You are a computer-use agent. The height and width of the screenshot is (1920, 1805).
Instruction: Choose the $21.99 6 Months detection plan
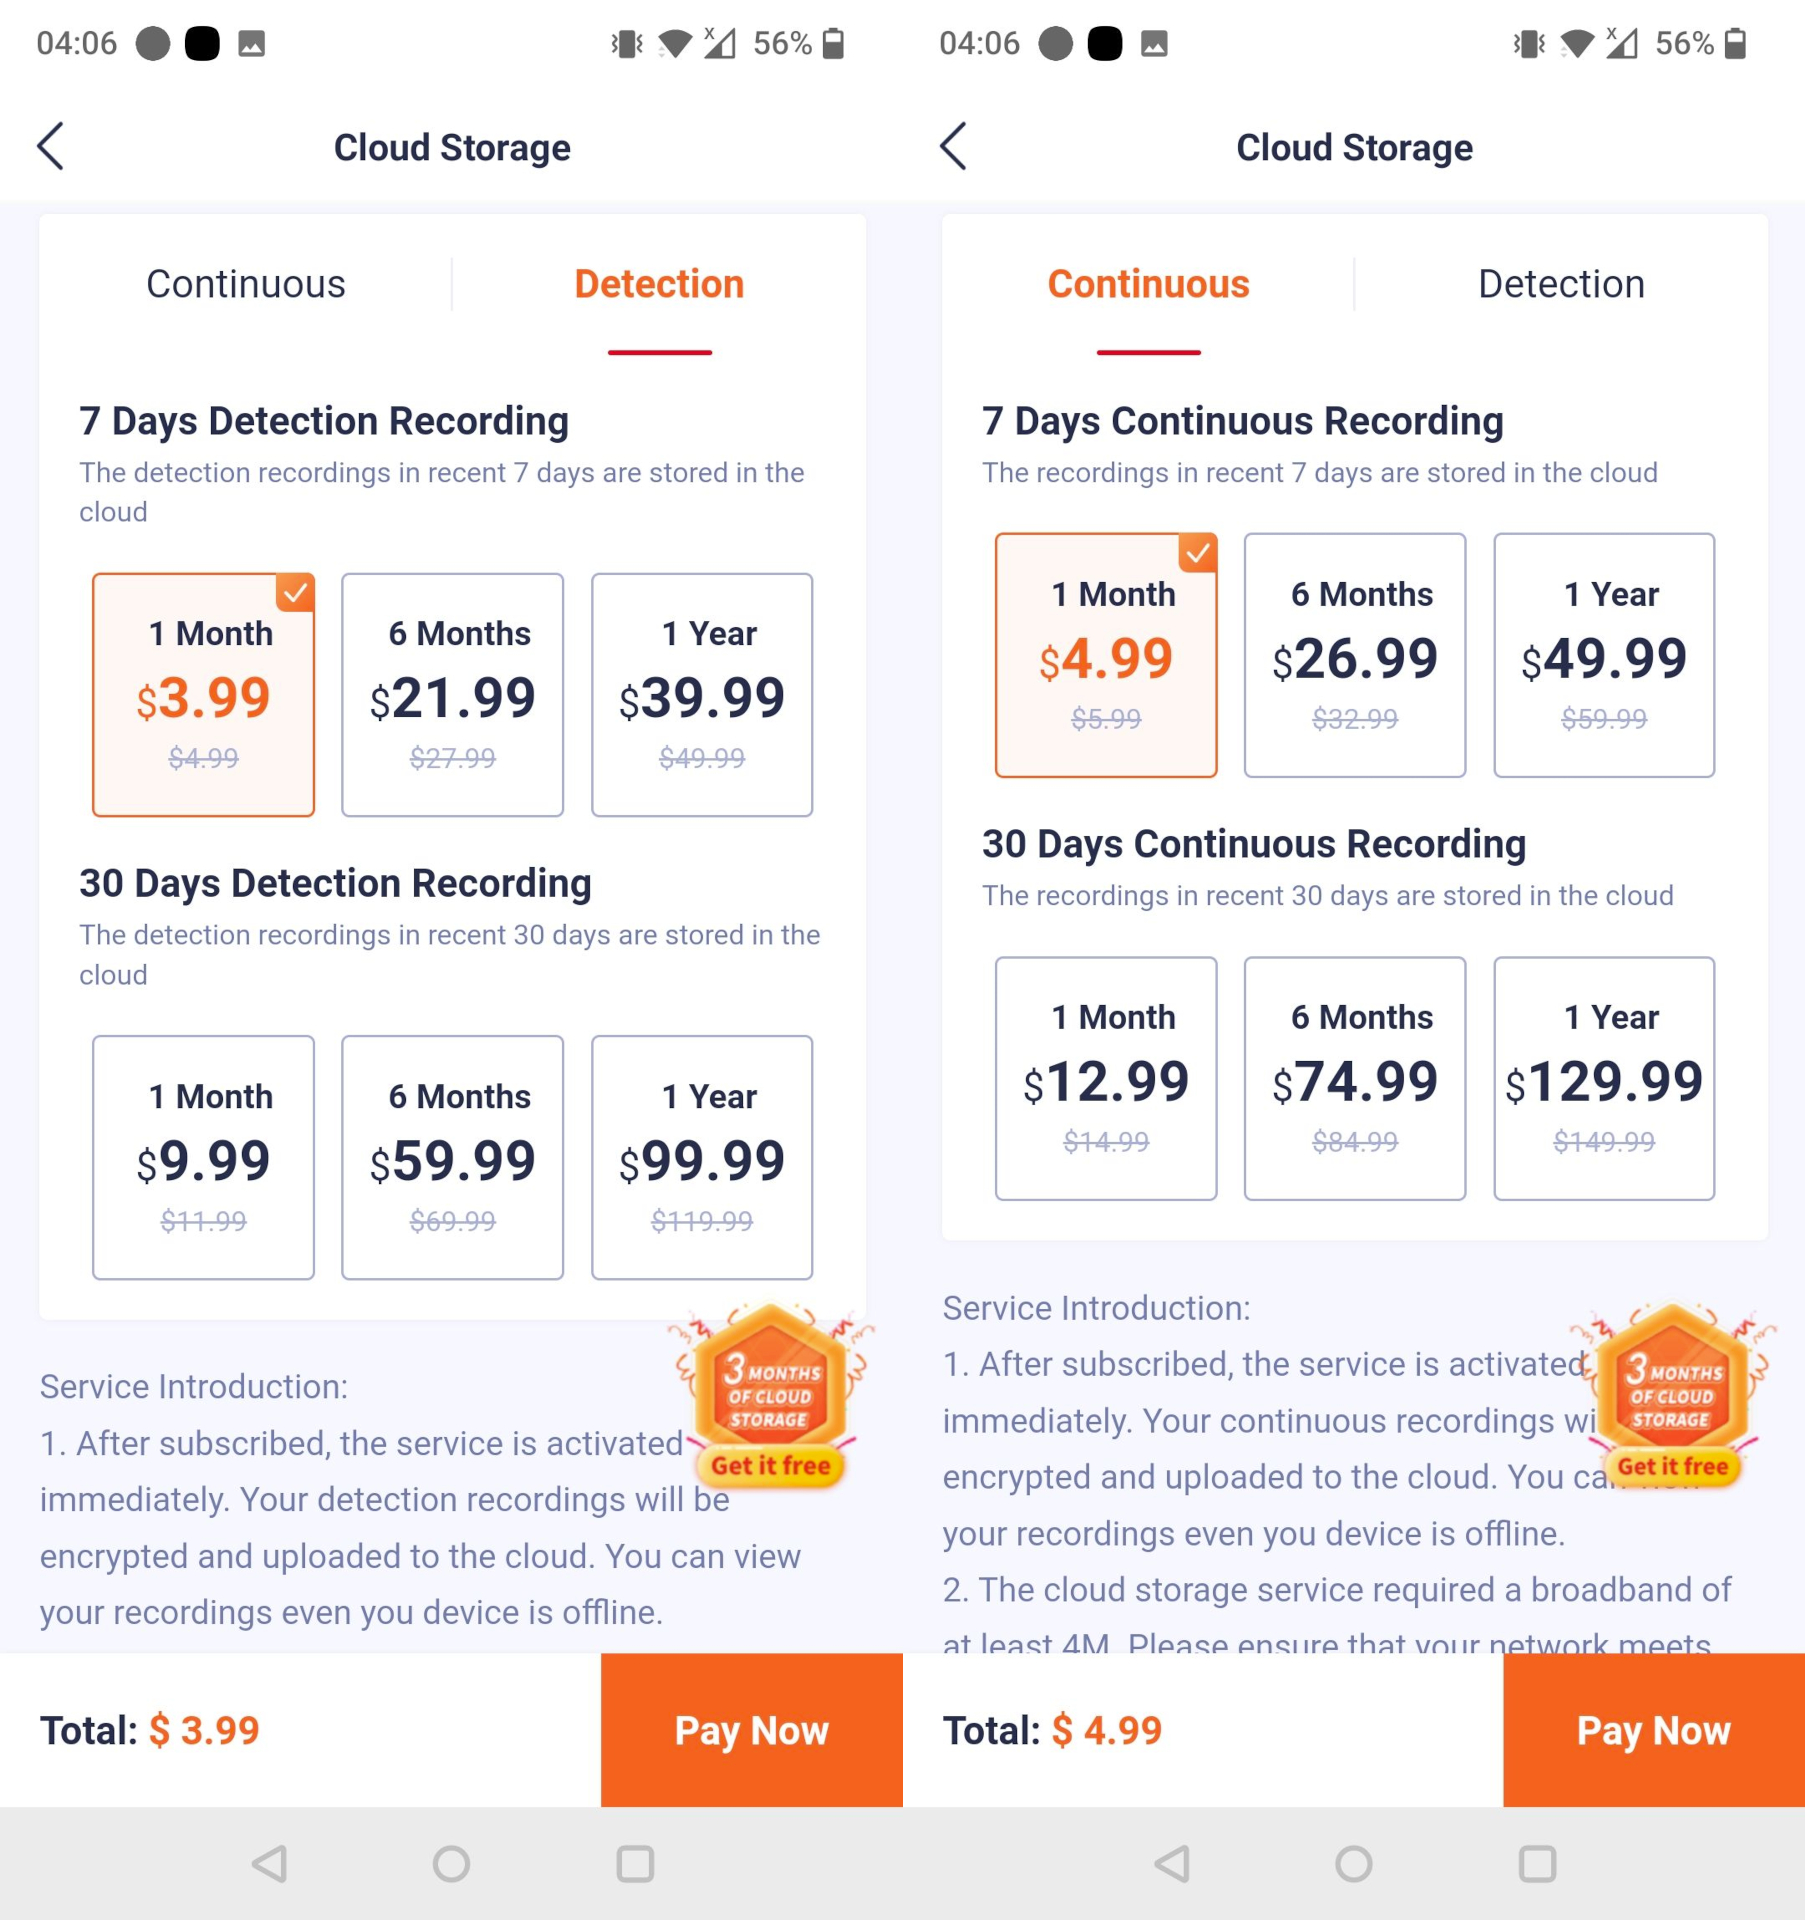[x=452, y=695]
